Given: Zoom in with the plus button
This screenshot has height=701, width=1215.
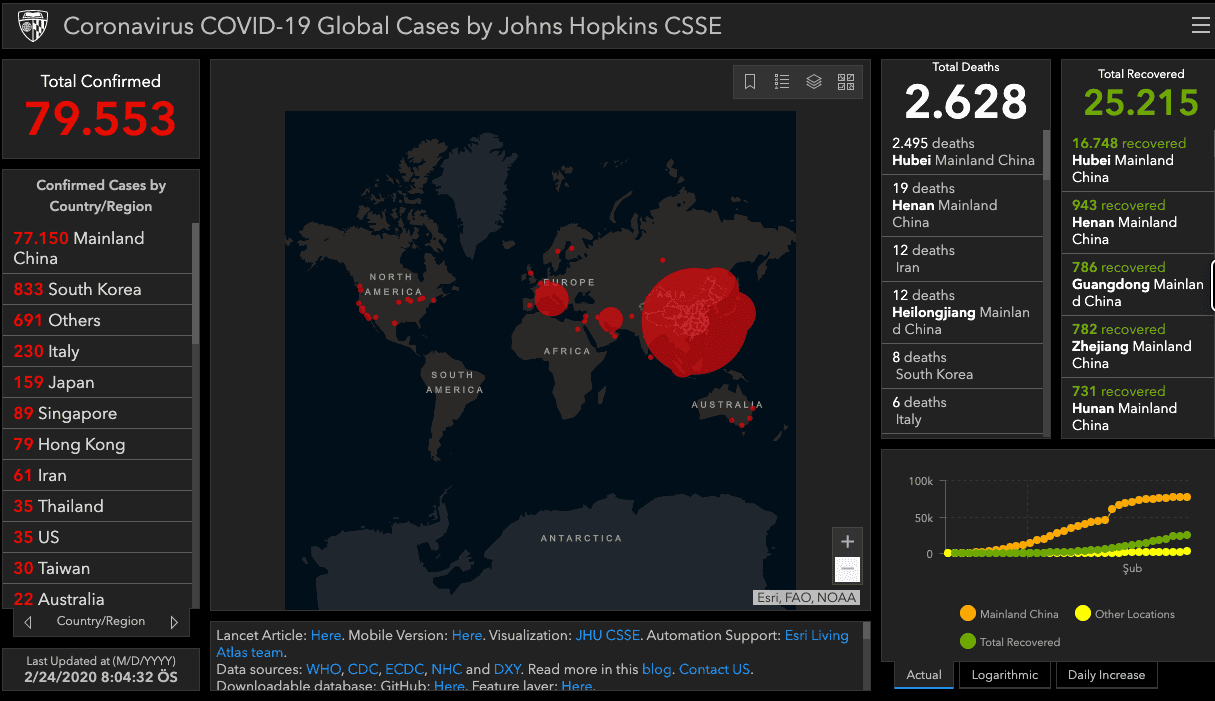Looking at the screenshot, I should 847,542.
